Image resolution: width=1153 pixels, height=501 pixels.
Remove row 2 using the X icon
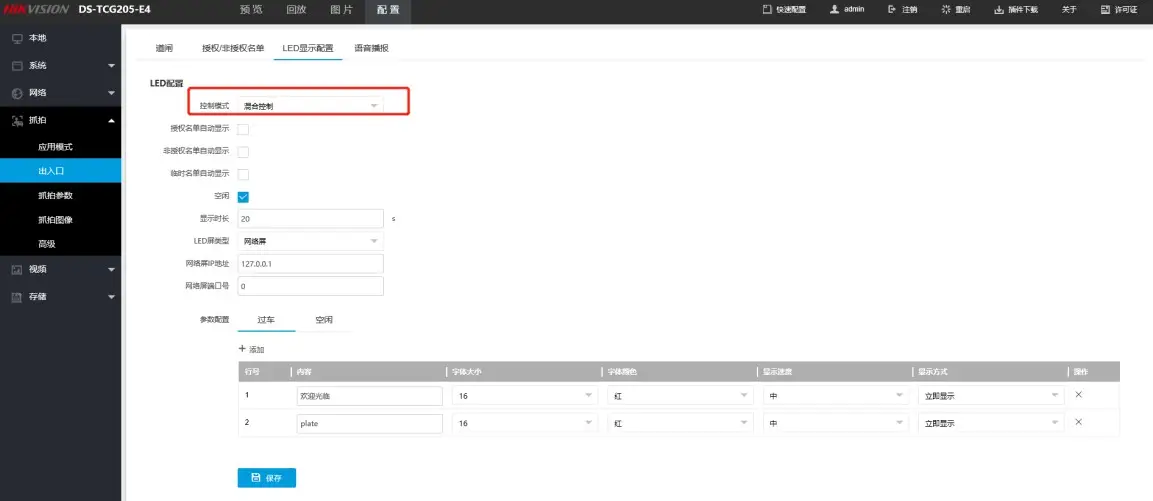click(1078, 422)
